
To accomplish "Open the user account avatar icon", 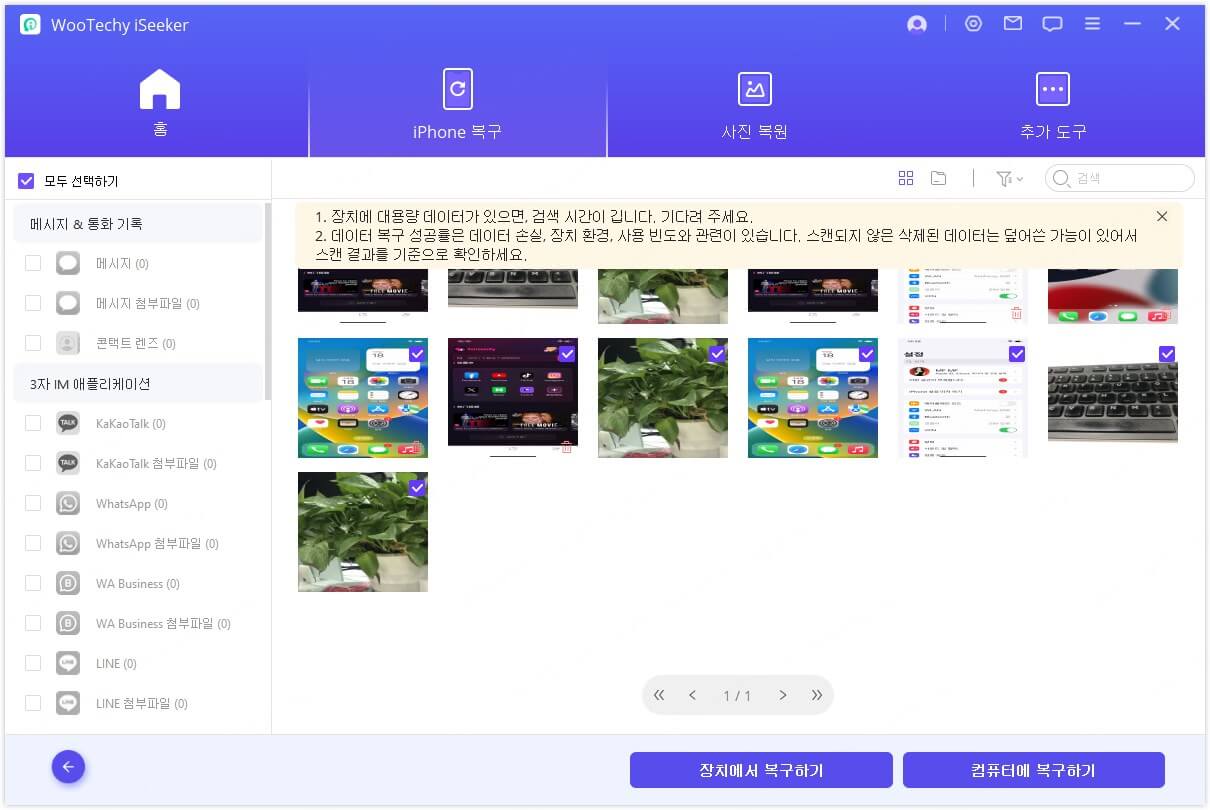I will [x=917, y=23].
